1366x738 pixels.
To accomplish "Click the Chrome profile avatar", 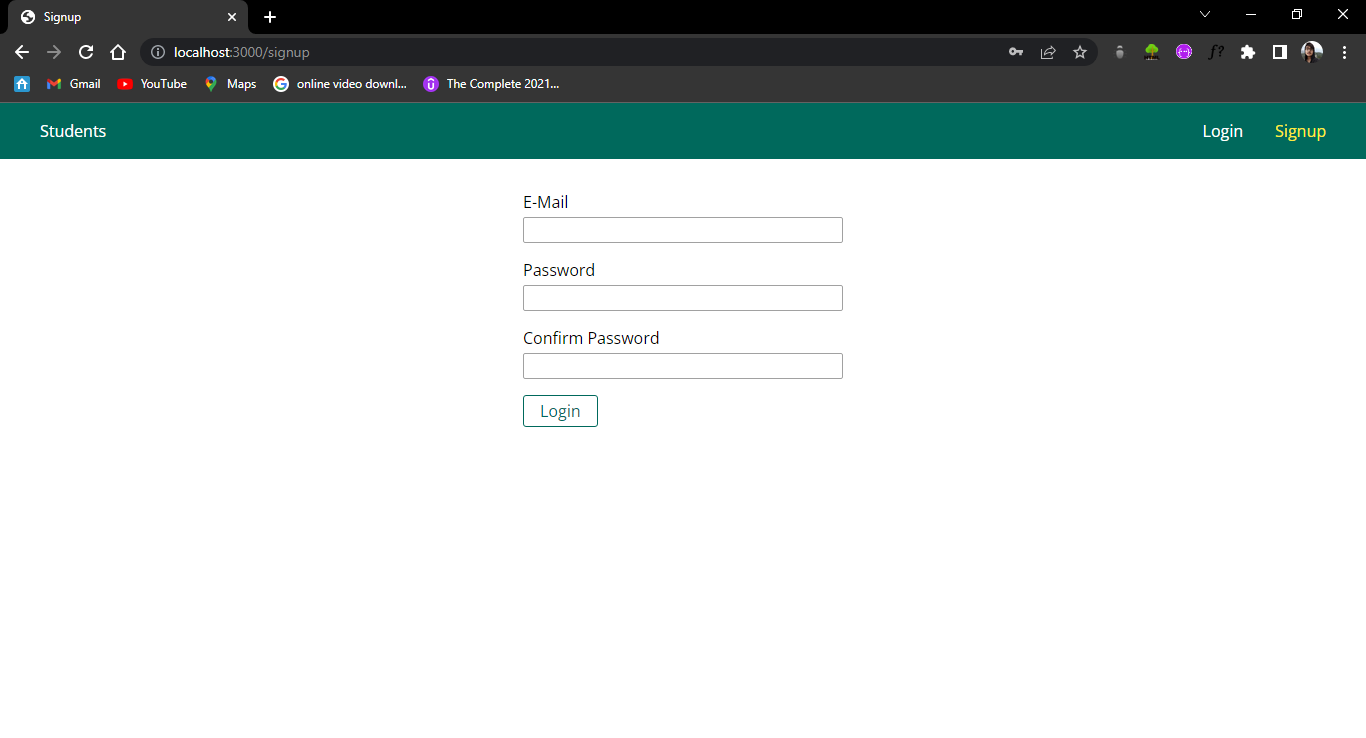I will click(1311, 52).
